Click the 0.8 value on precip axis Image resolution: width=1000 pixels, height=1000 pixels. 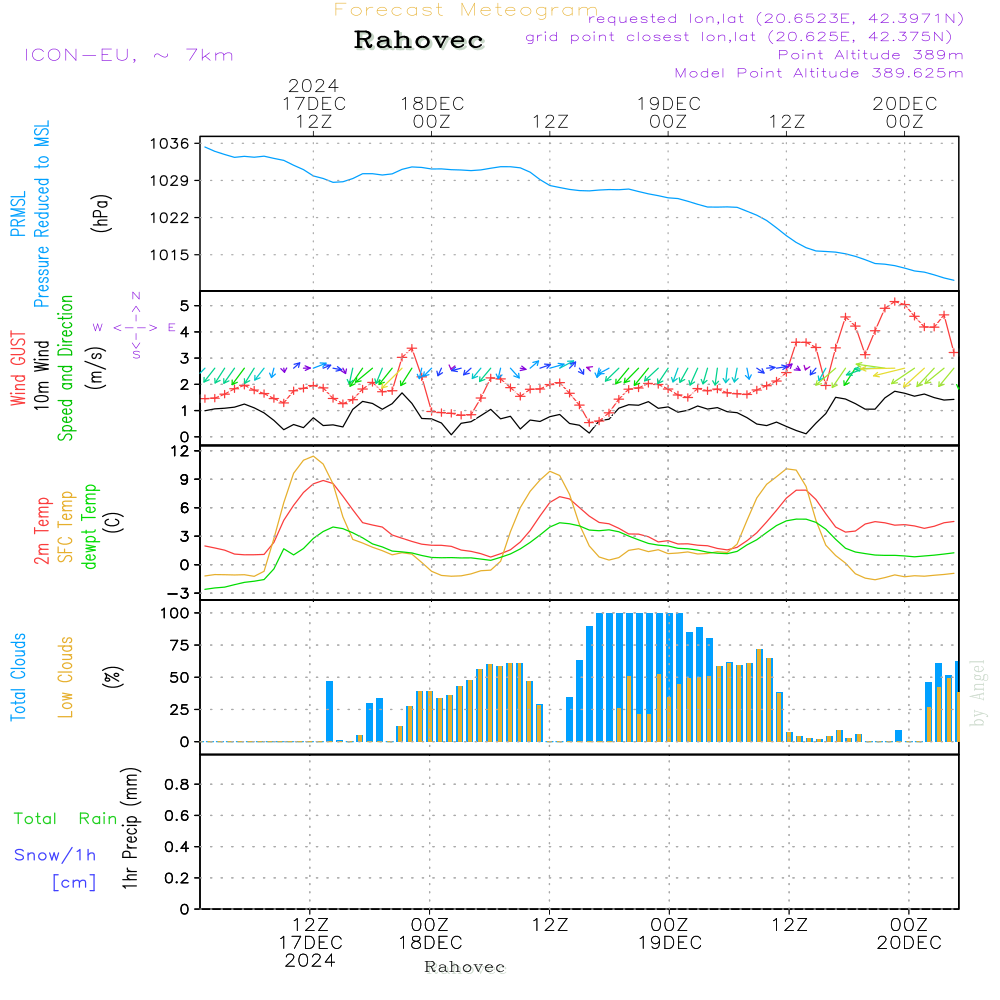tap(177, 784)
